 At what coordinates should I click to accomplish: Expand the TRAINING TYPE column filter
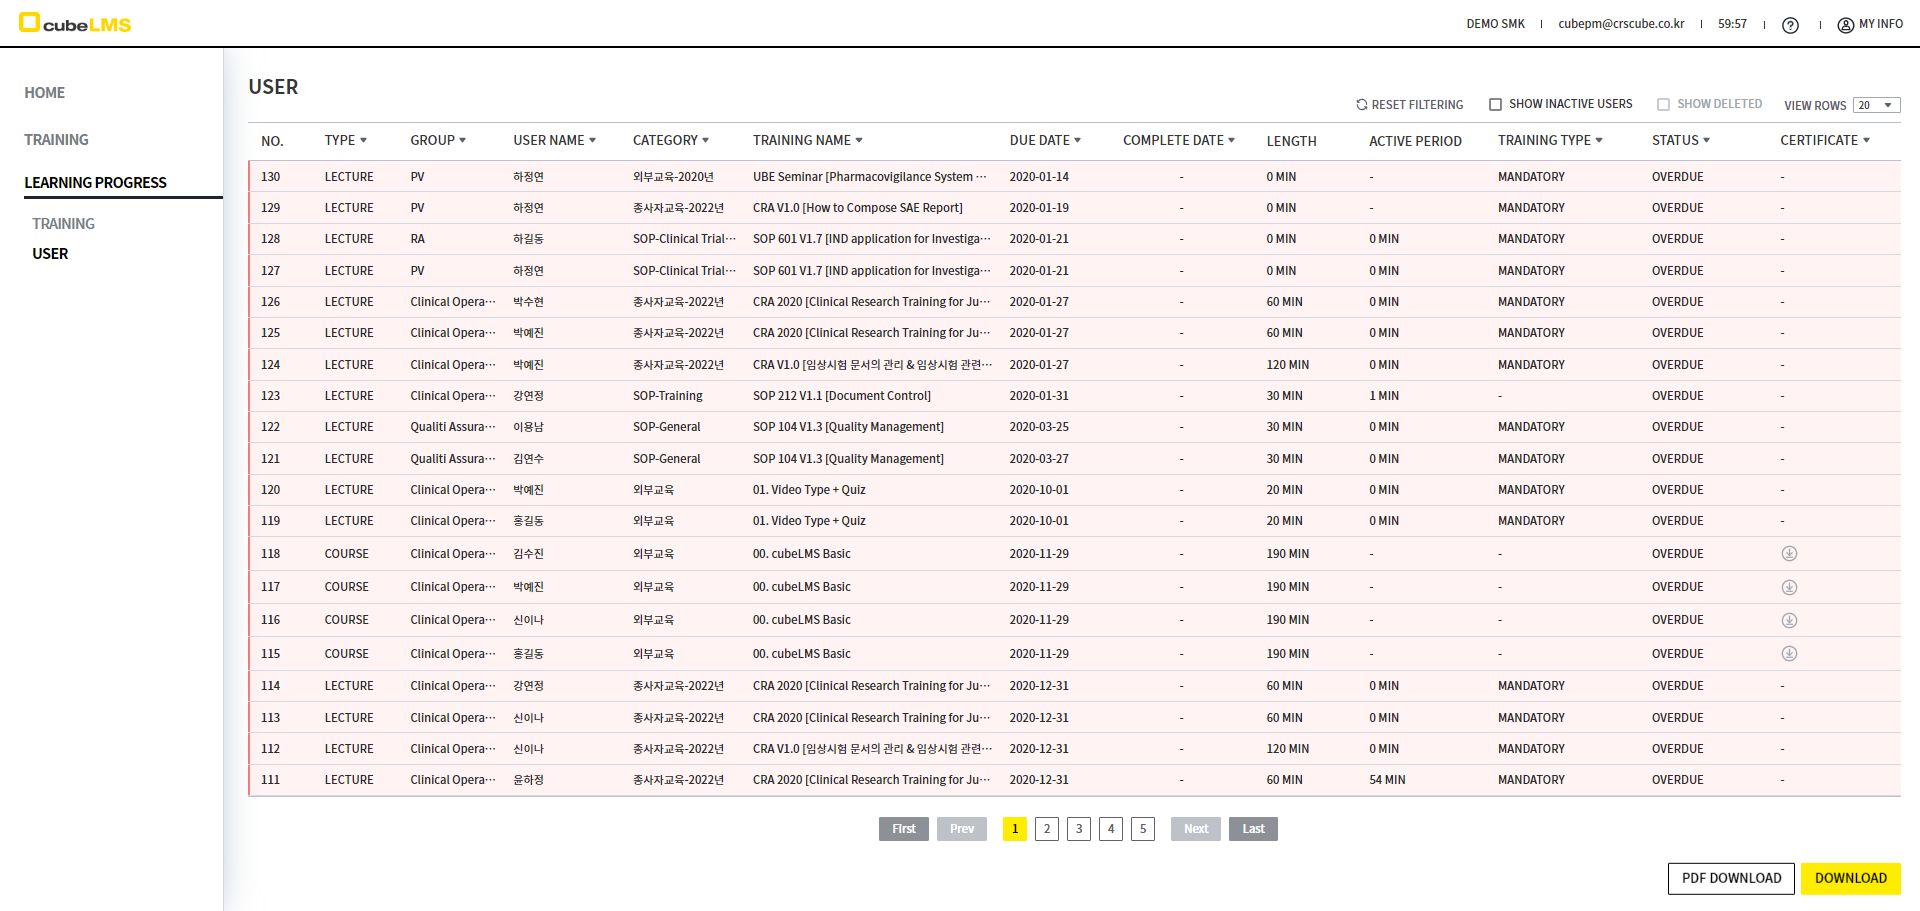1550,141
